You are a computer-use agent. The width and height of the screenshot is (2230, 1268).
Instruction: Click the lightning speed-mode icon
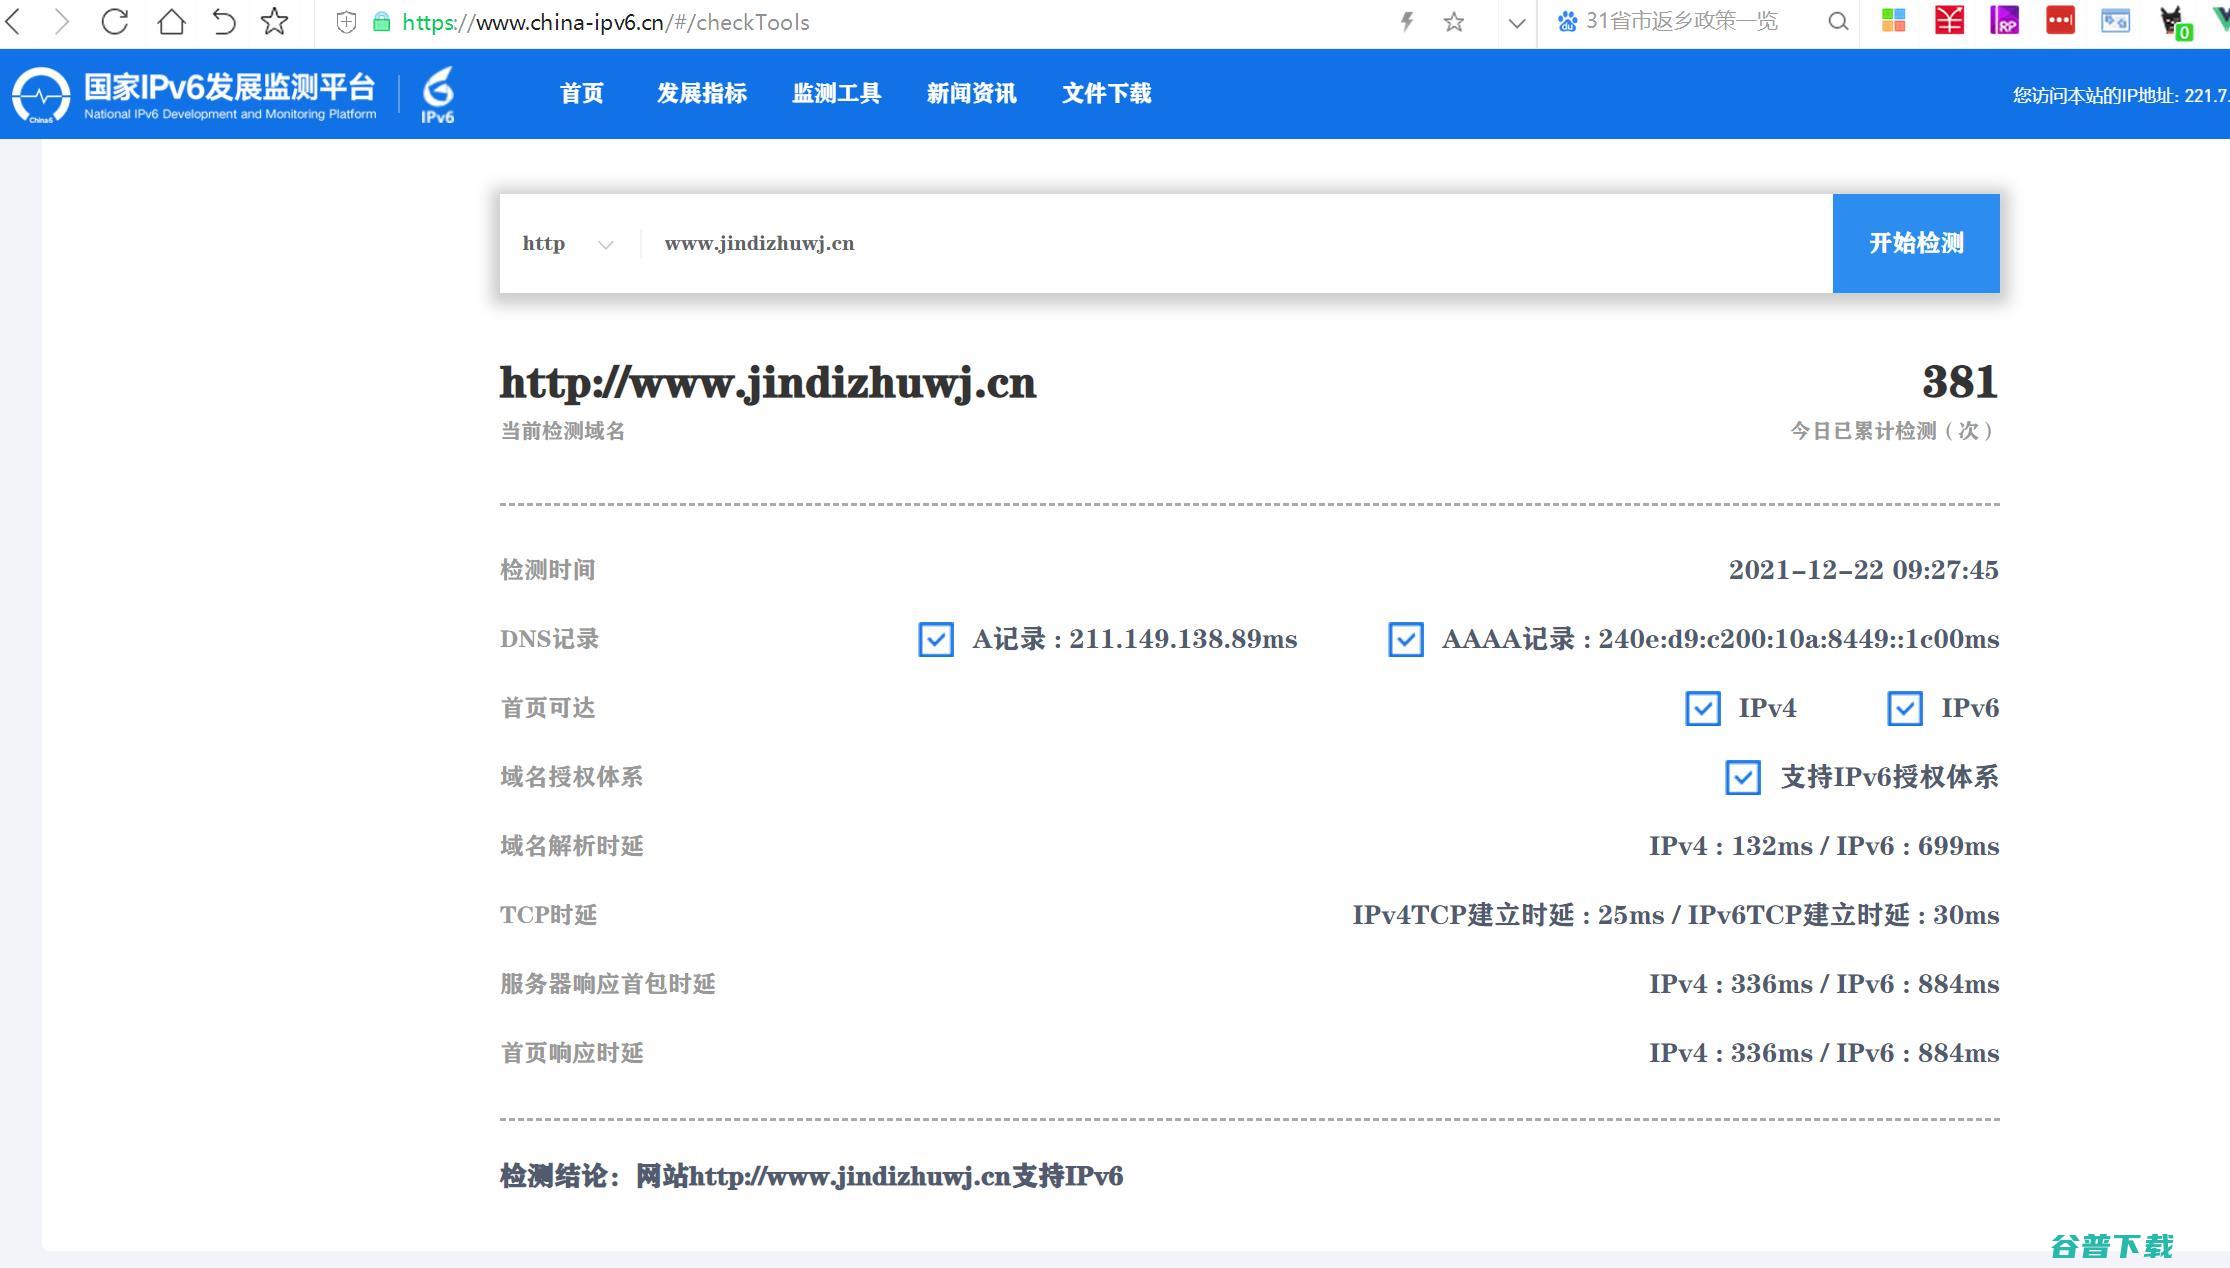(x=1407, y=21)
